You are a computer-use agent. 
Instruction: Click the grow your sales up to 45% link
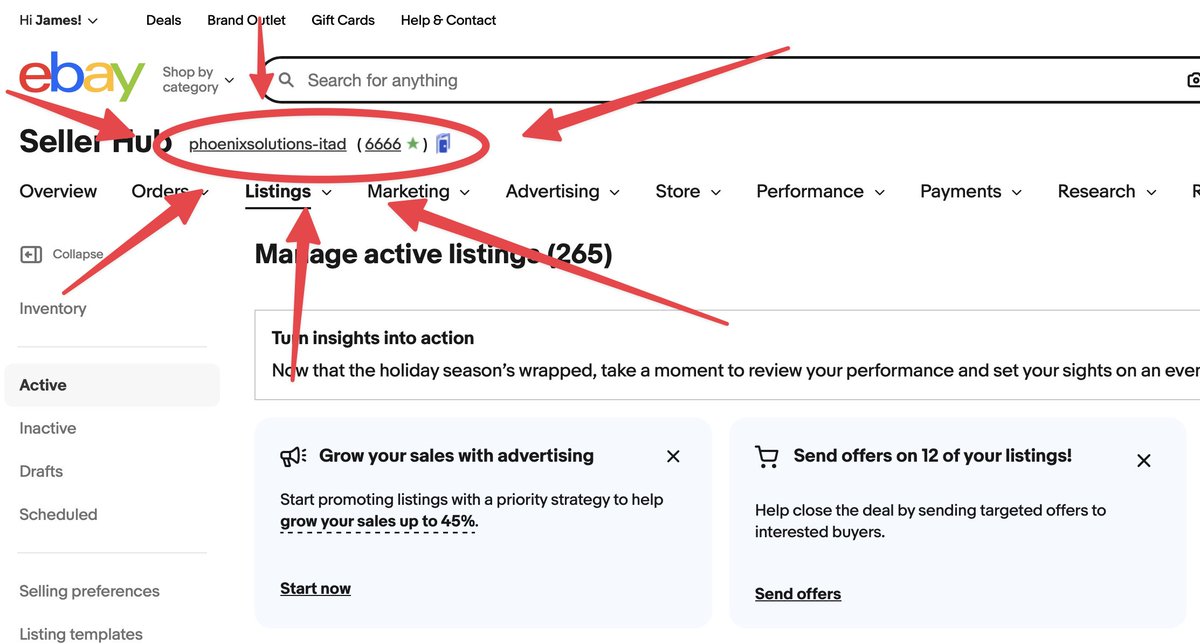click(x=378, y=521)
